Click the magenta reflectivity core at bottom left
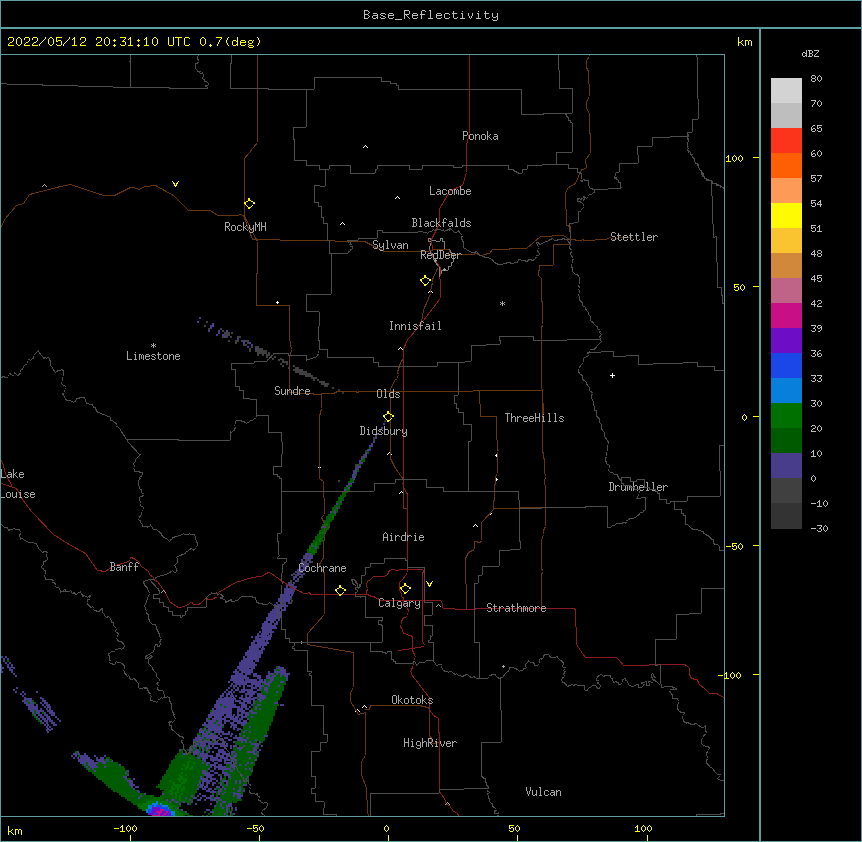The image size is (862, 842). click(159, 810)
